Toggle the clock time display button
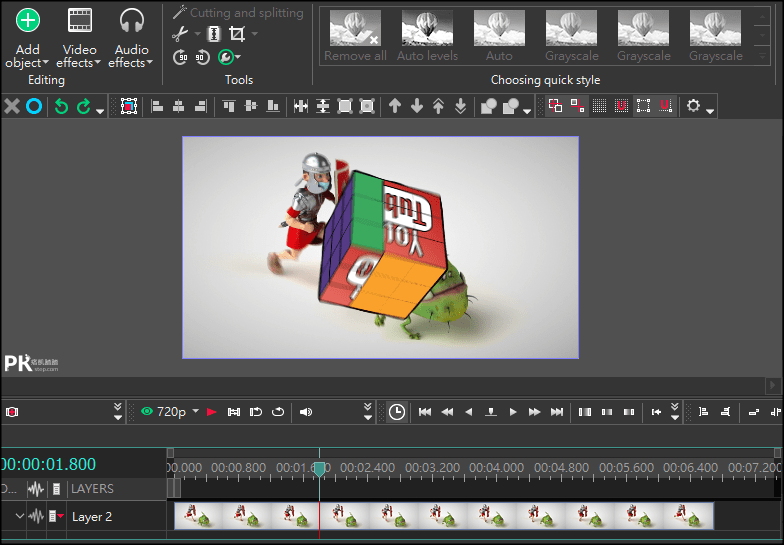Screen dimensions: 784x545 point(397,412)
